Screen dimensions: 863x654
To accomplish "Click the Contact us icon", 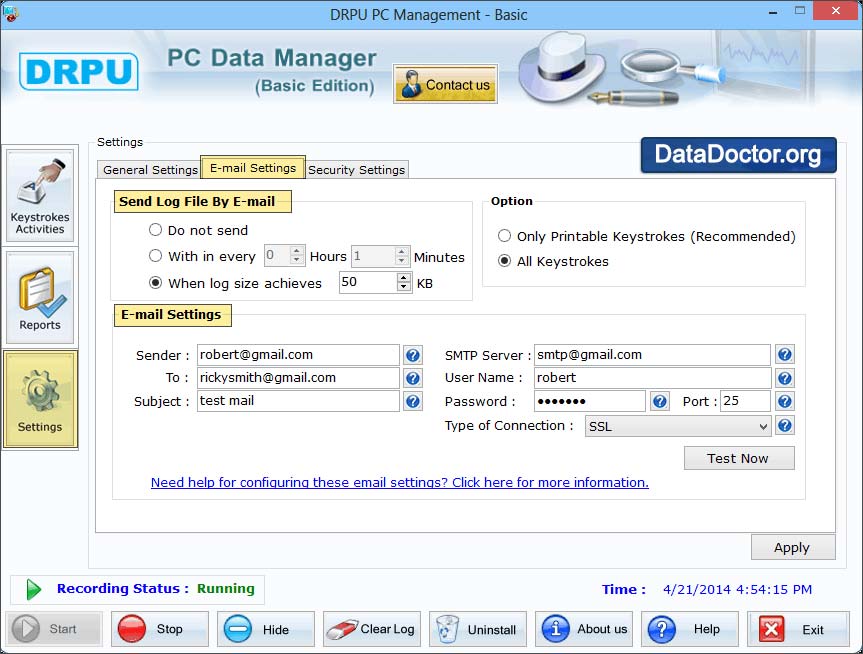I will (x=444, y=84).
